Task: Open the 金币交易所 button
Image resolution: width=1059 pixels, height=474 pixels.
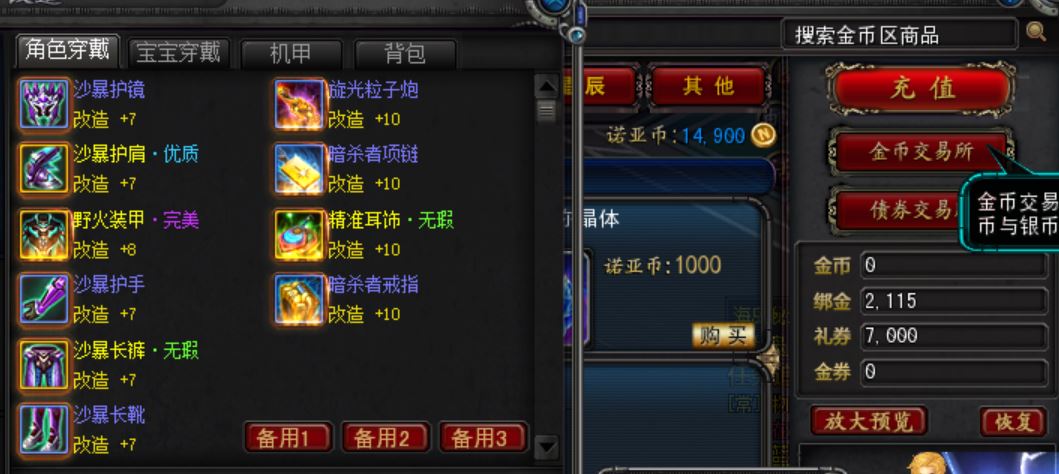Action: [x=922, y=152]
